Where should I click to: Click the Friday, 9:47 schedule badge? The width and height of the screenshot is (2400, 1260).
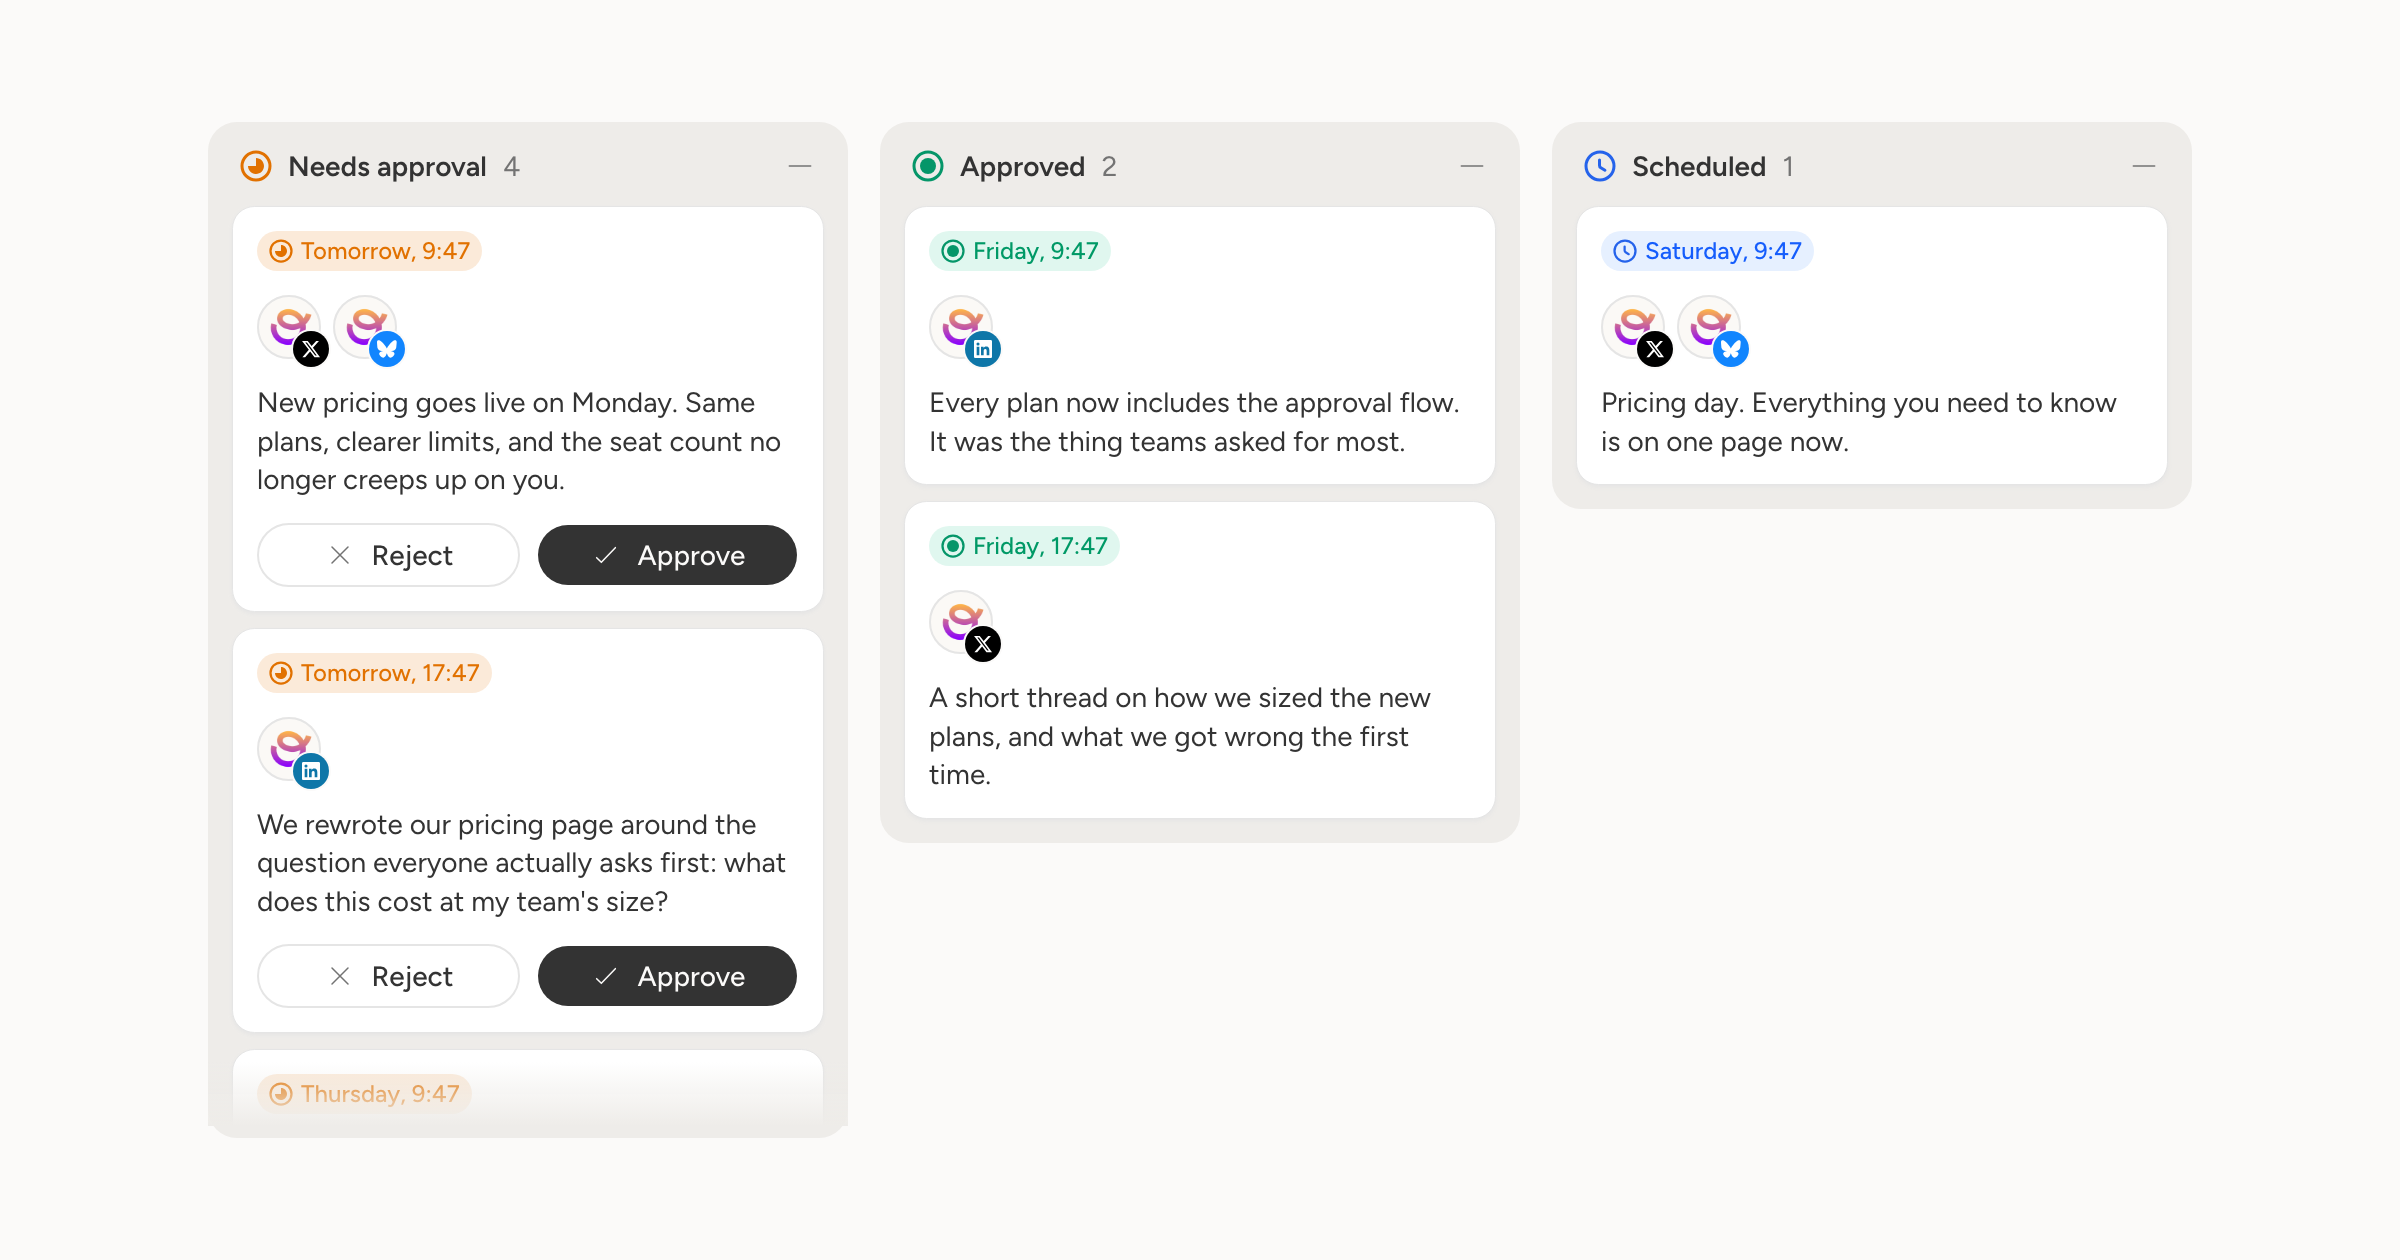pyautogui.click(x=1020, y=251)
